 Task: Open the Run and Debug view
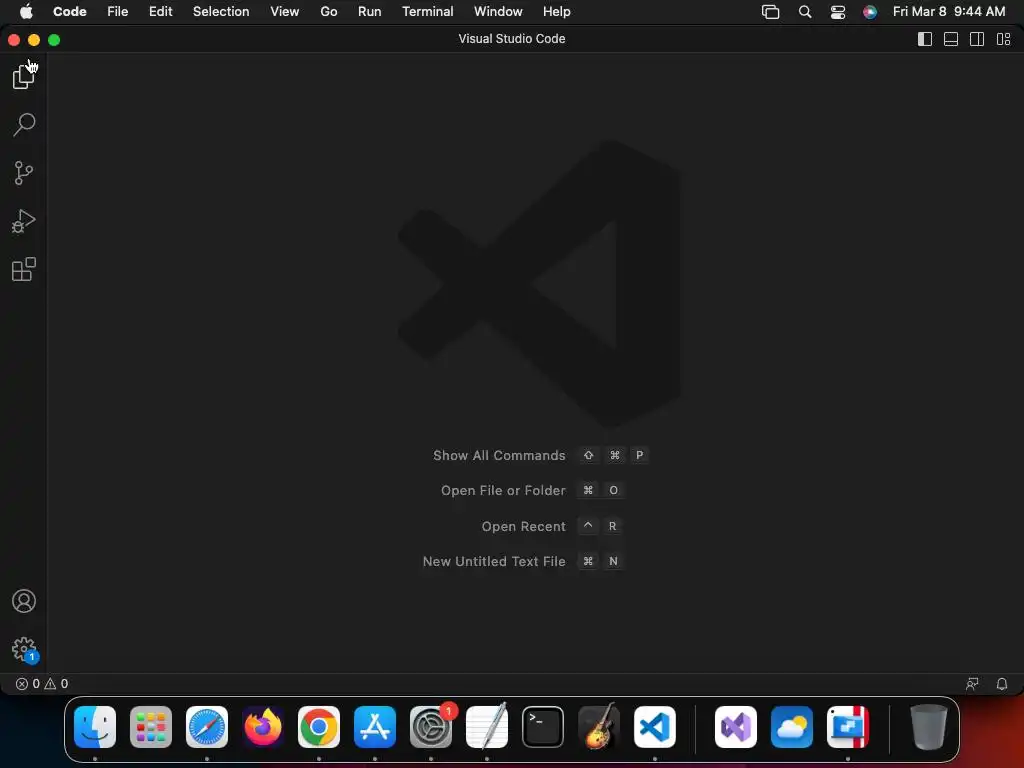24,221
